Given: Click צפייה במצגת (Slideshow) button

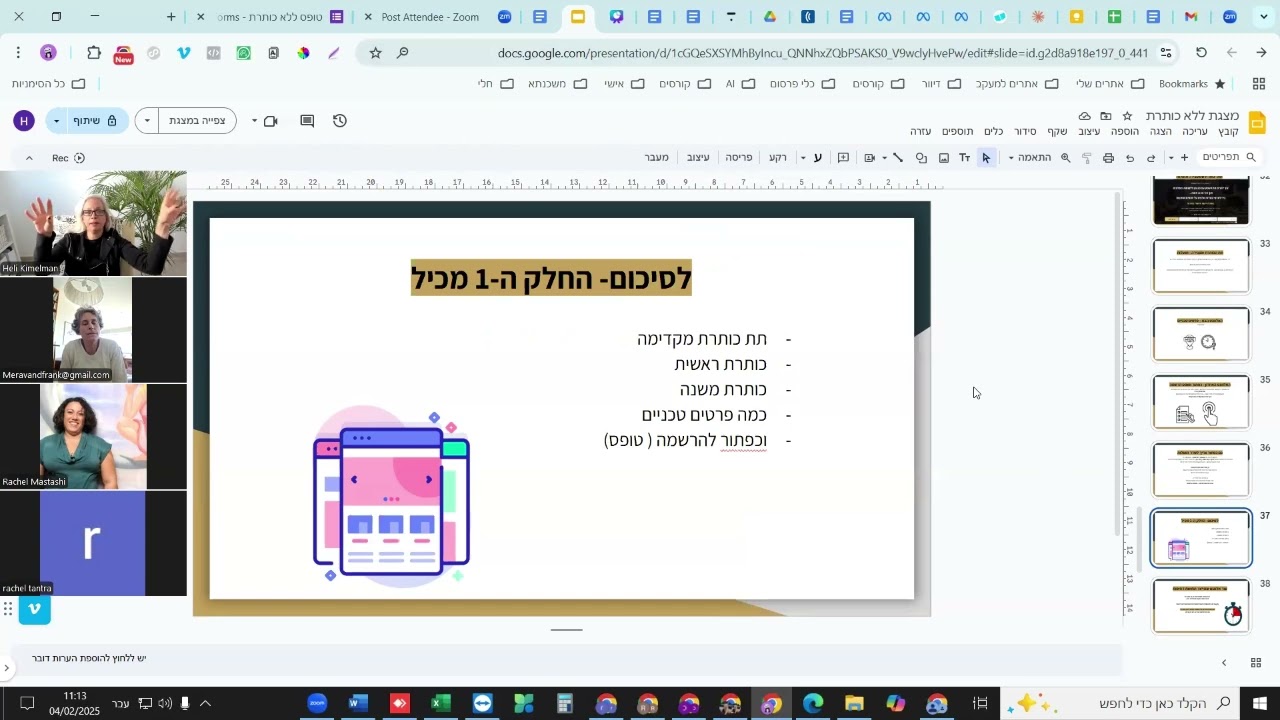Looking at the screenshot, I should pos(197,121).
